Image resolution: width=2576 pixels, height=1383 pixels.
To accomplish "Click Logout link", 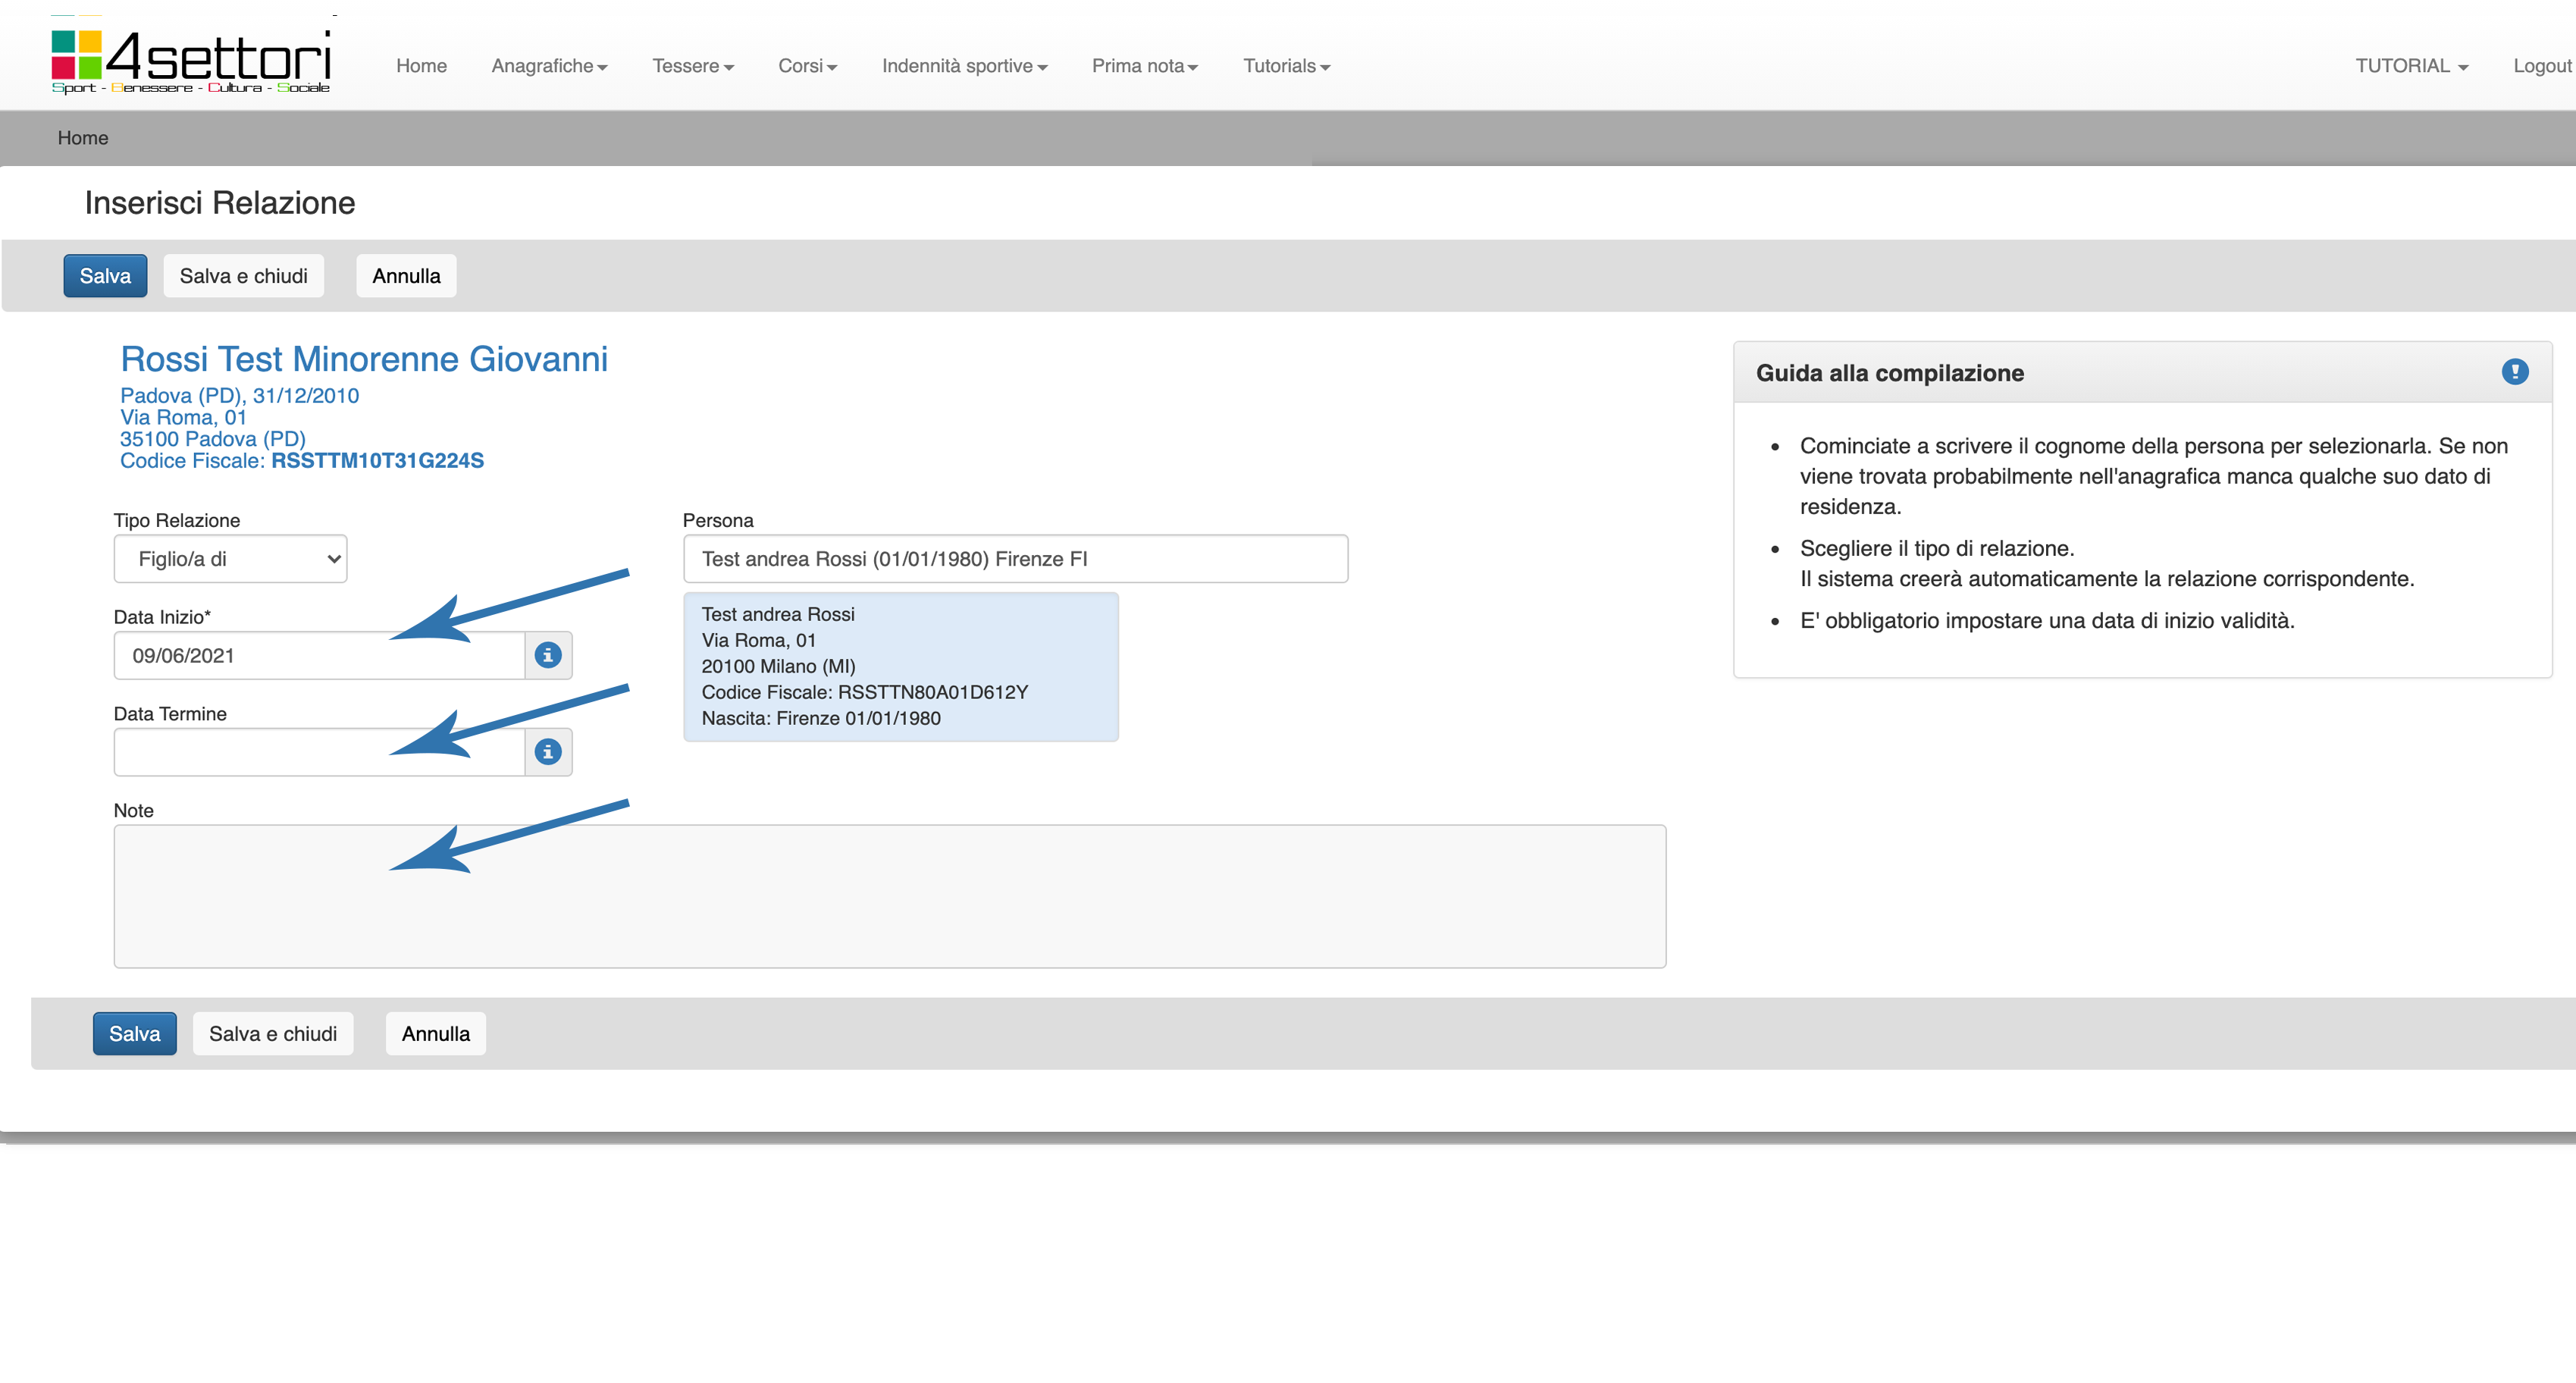I will coord(2541,66).
